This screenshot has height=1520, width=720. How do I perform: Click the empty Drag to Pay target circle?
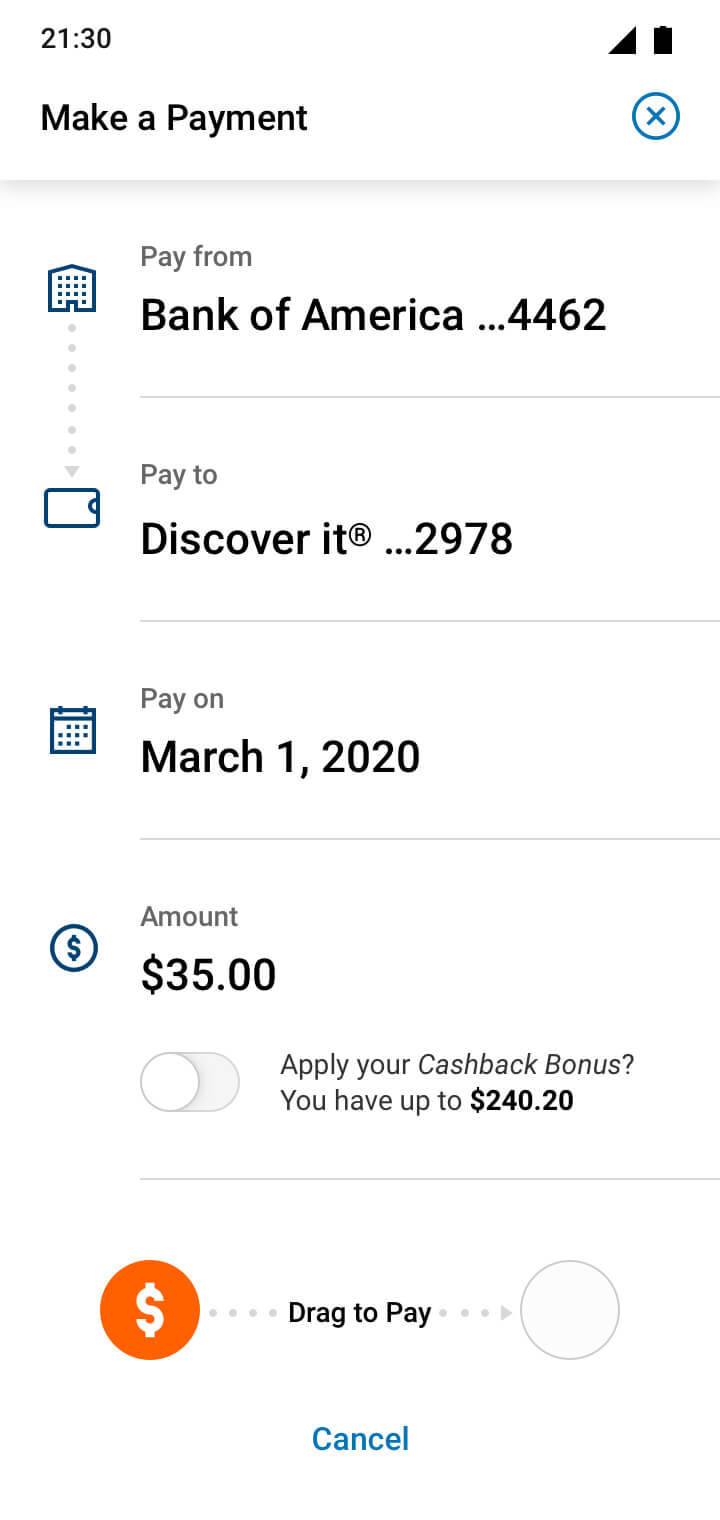click(x=570, y=1310)
